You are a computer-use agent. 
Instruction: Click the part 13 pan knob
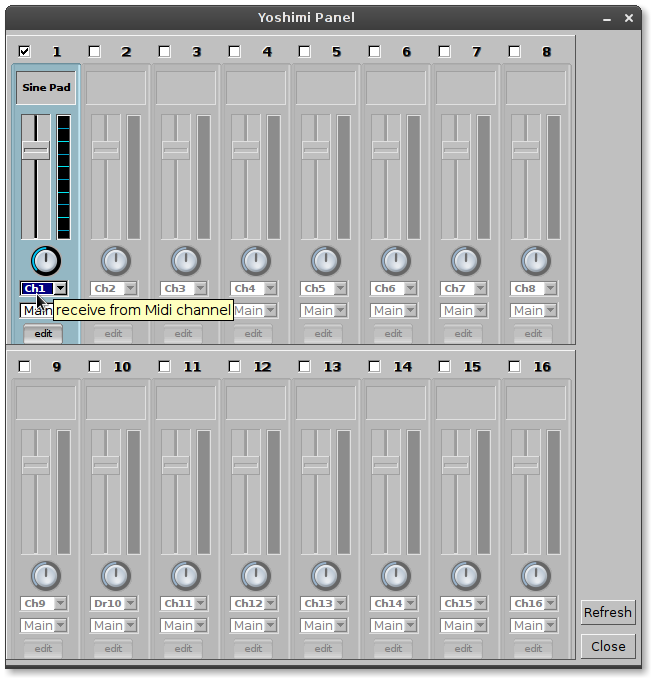[326, 576]
